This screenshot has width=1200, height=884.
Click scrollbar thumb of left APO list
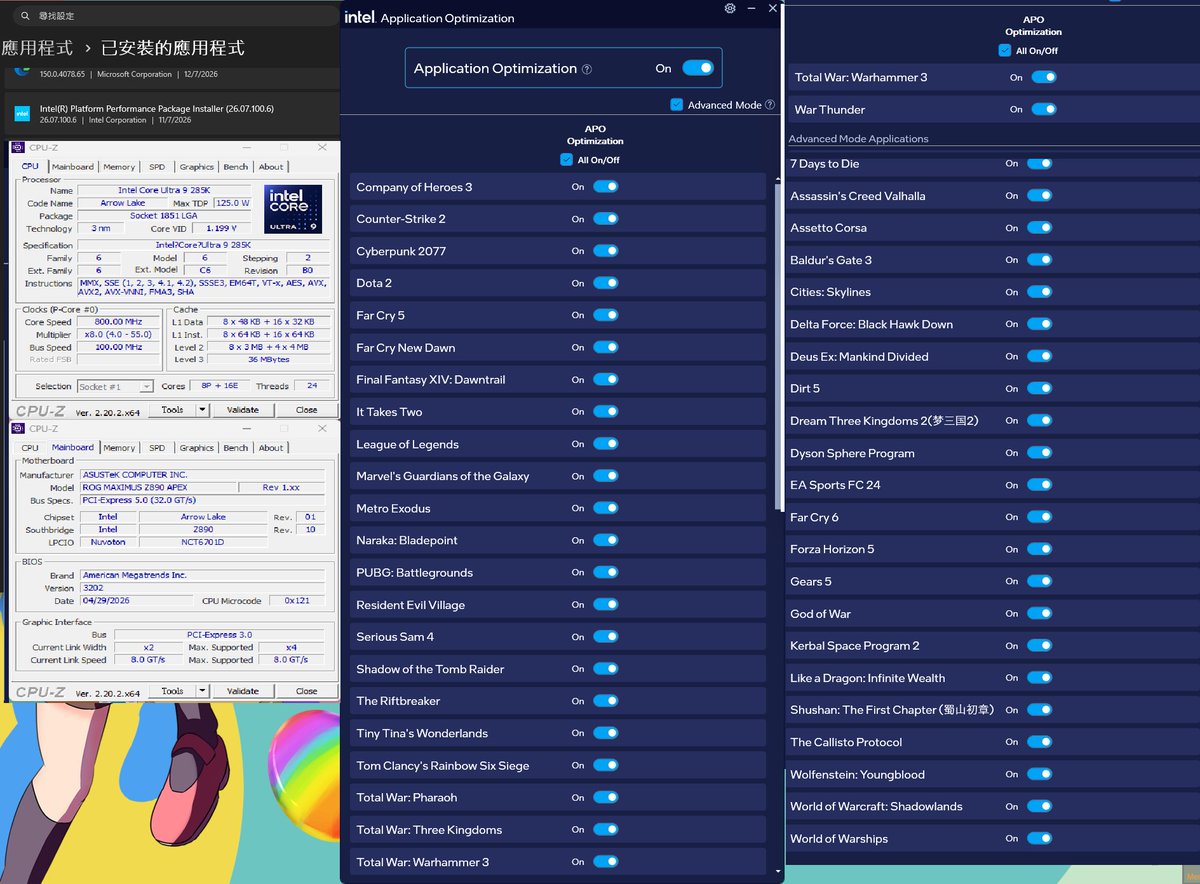click(776, 347)
